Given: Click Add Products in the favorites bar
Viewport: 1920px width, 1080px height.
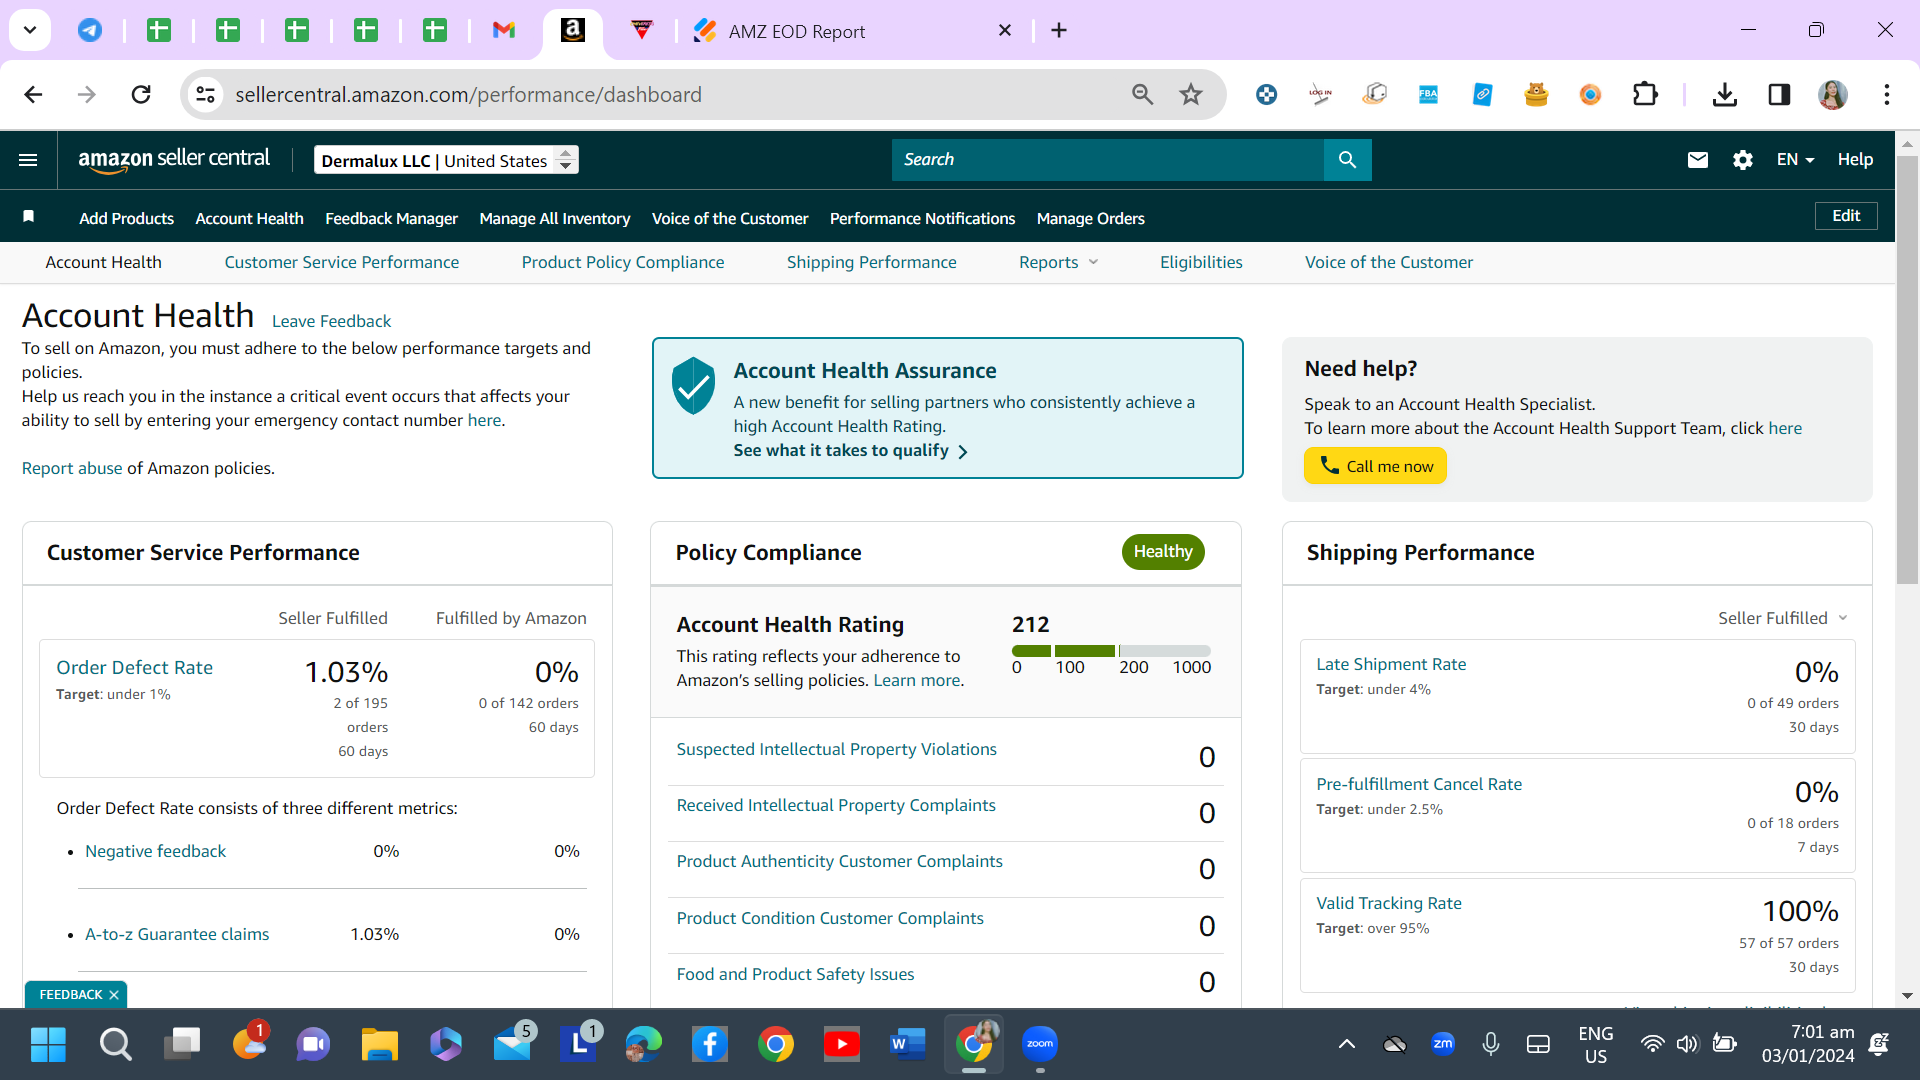Looking at the screenshot, I should point(126,218).
